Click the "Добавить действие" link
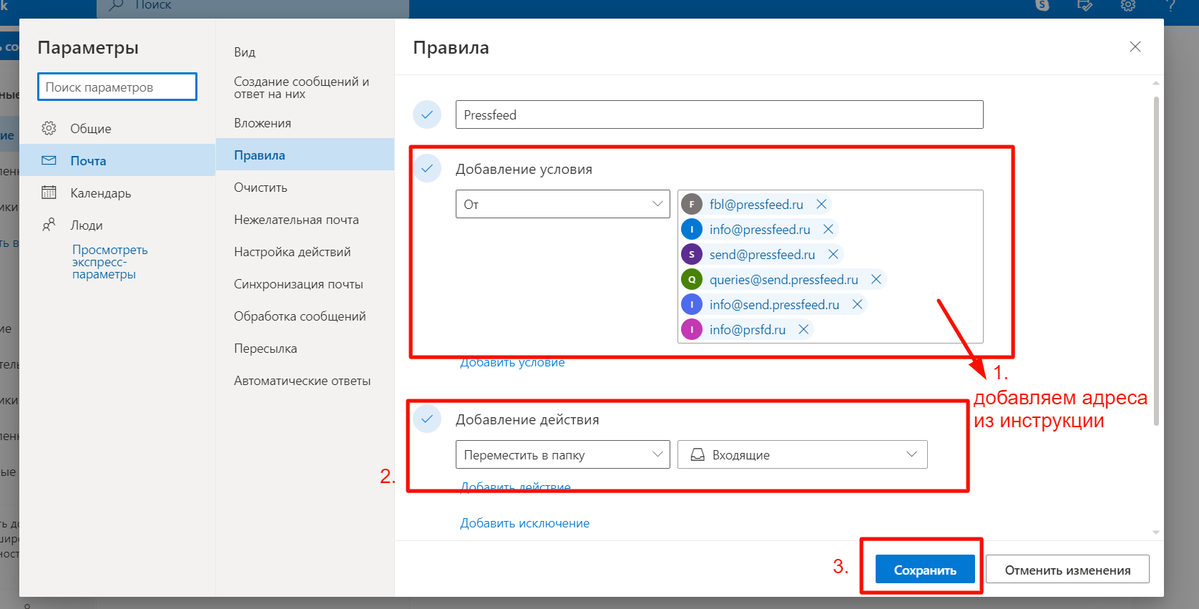This screenshot has height=609, width=1199. (x=515, y=487)
